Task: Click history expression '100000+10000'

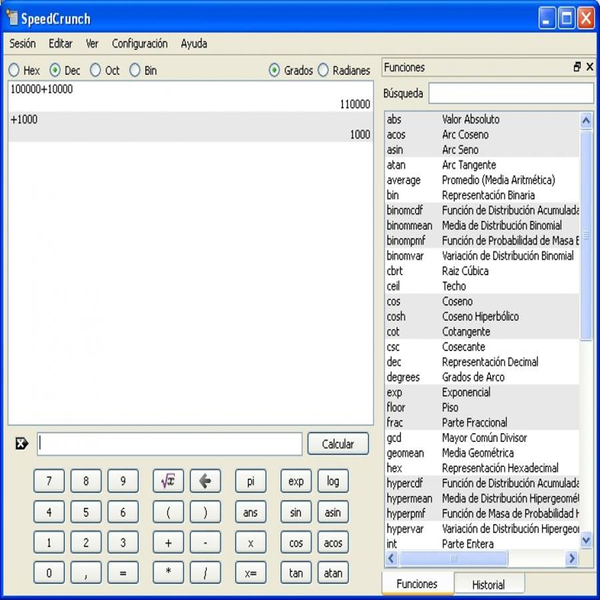Action: [41, 89]
